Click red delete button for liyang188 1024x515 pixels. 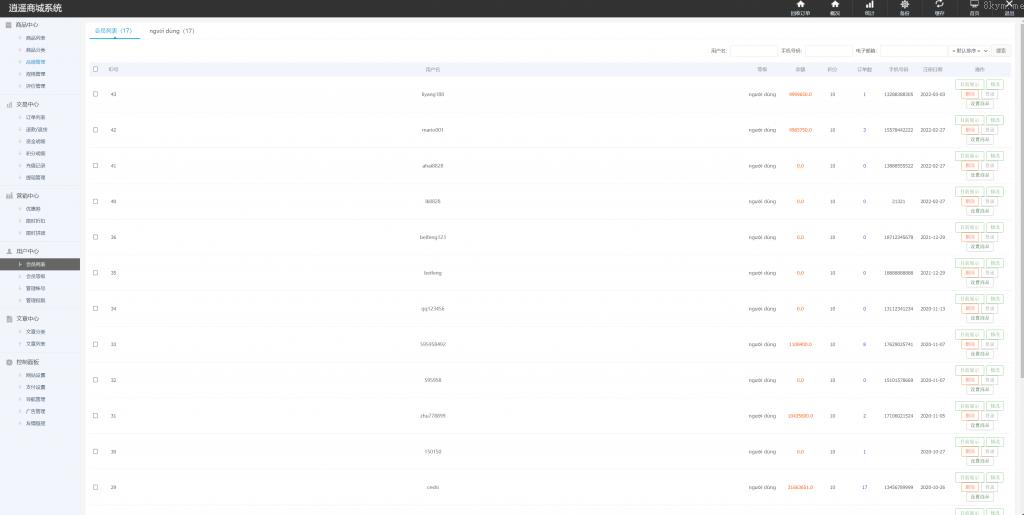point(970,94)
